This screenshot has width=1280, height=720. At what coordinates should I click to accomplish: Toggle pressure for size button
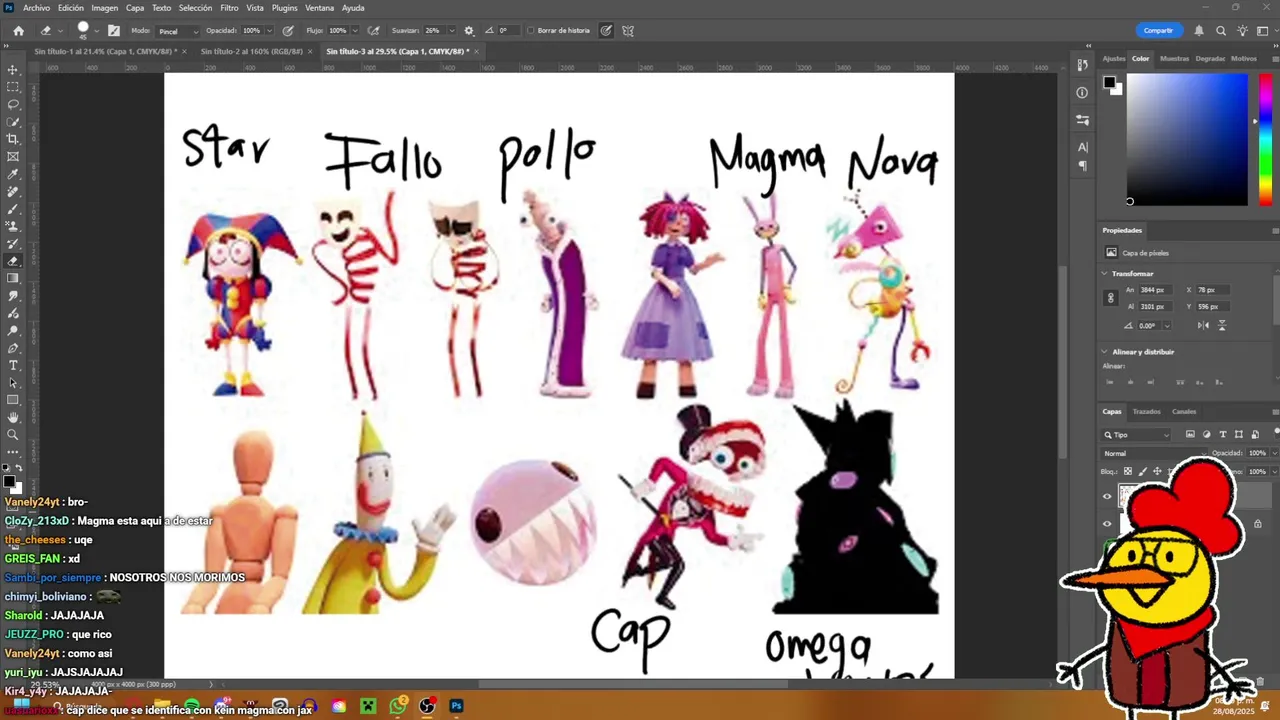point(606,31)
